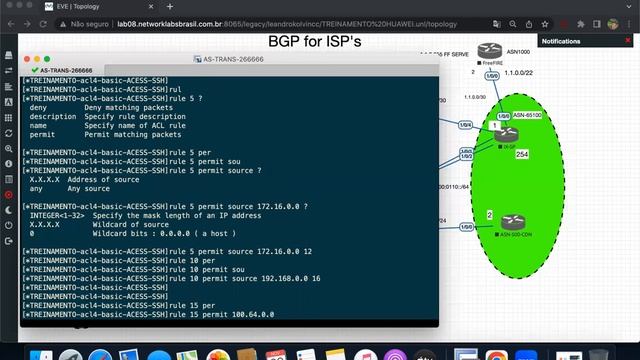Image resolution: width=640 pixels, height=360 pixels.
Task: Click the 'rule 15 permit 100.64.0.0' command line
Action: pos(149,315)
